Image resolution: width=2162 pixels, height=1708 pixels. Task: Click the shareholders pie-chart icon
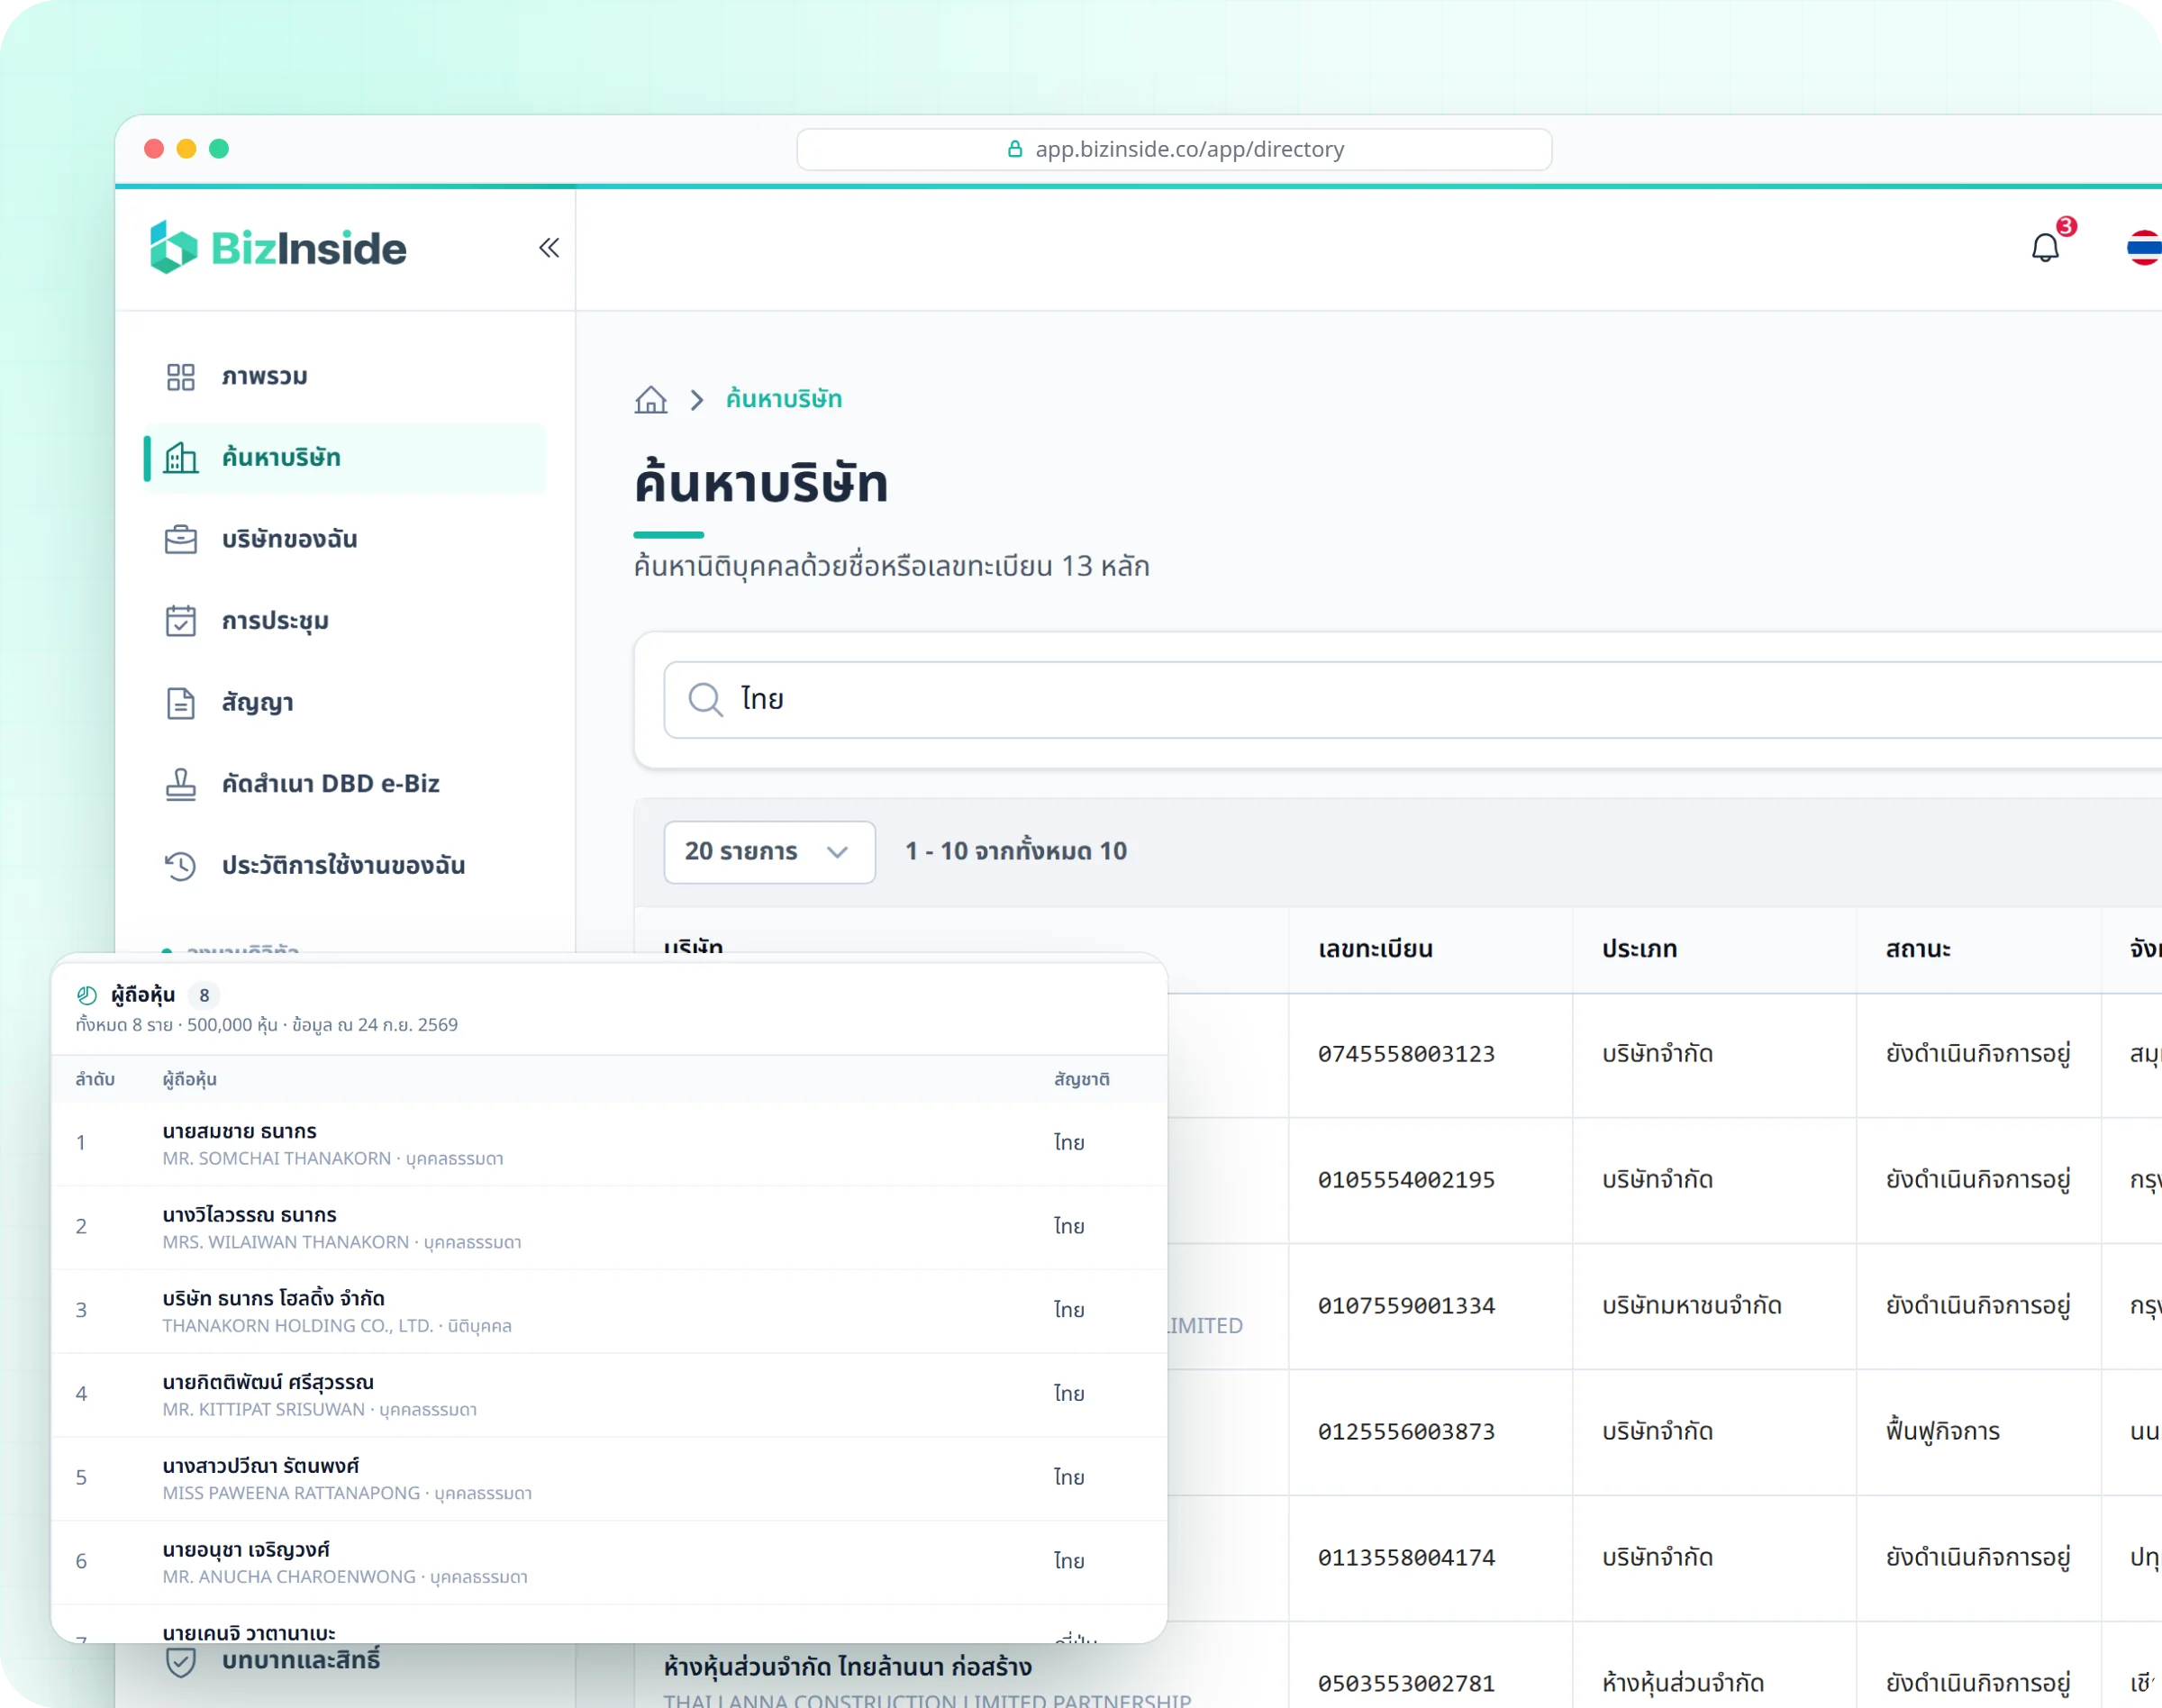tap(87, 995)
